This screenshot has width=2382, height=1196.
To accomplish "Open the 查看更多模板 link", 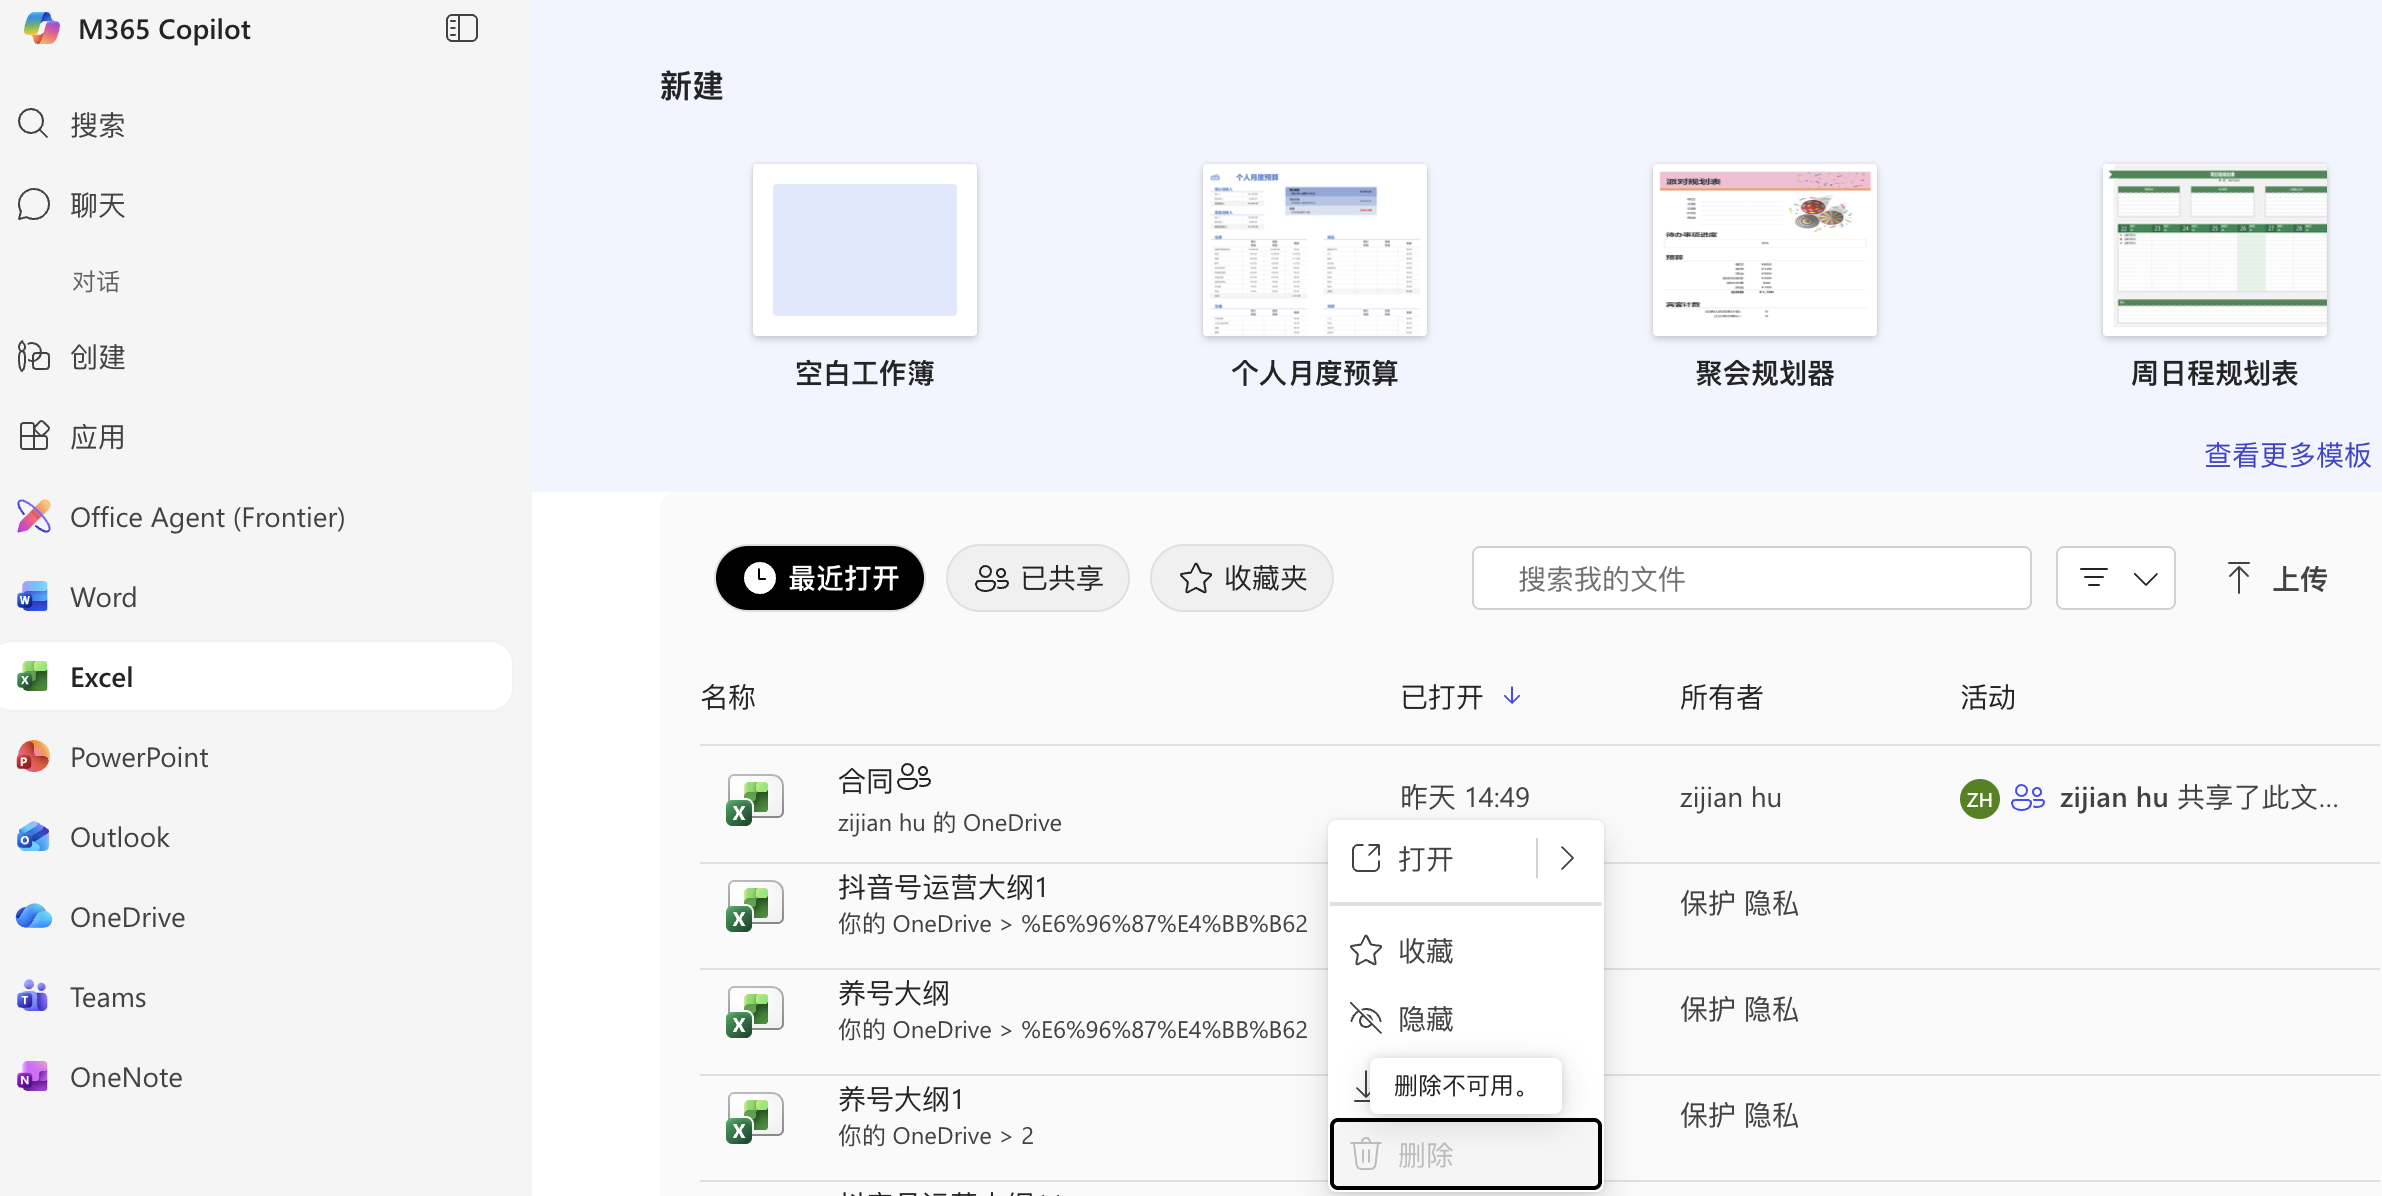I will coord(2287,455).
